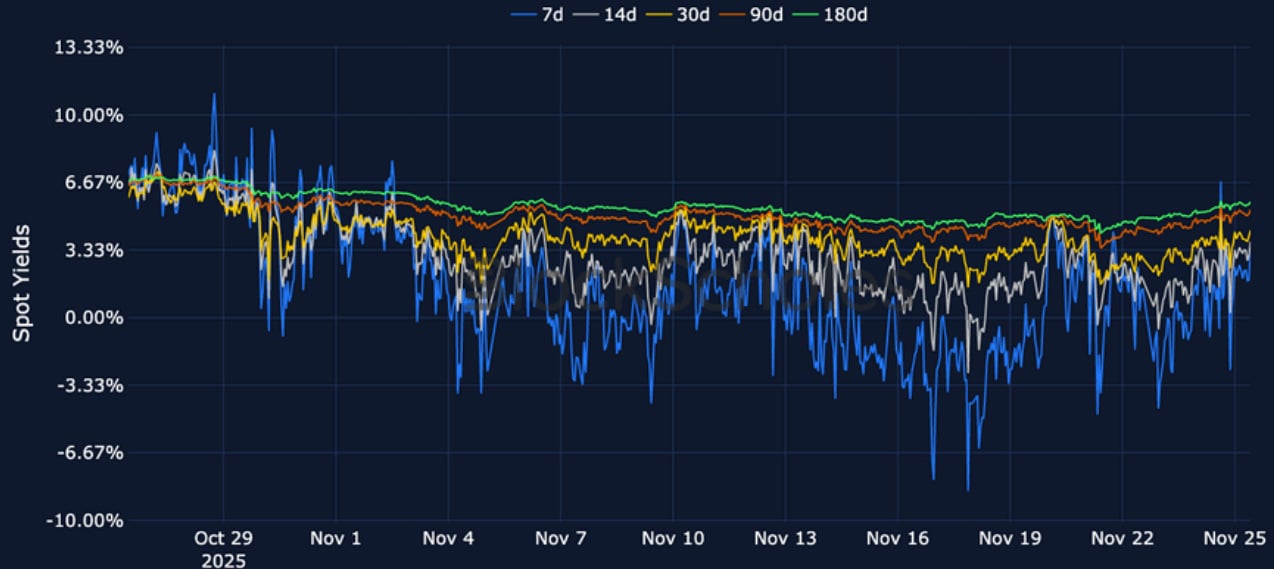Image resolution: width=1274 pixels, height=569 pixels.
Task: Click the Spot Yields axis title
Action: coord(21,283)
